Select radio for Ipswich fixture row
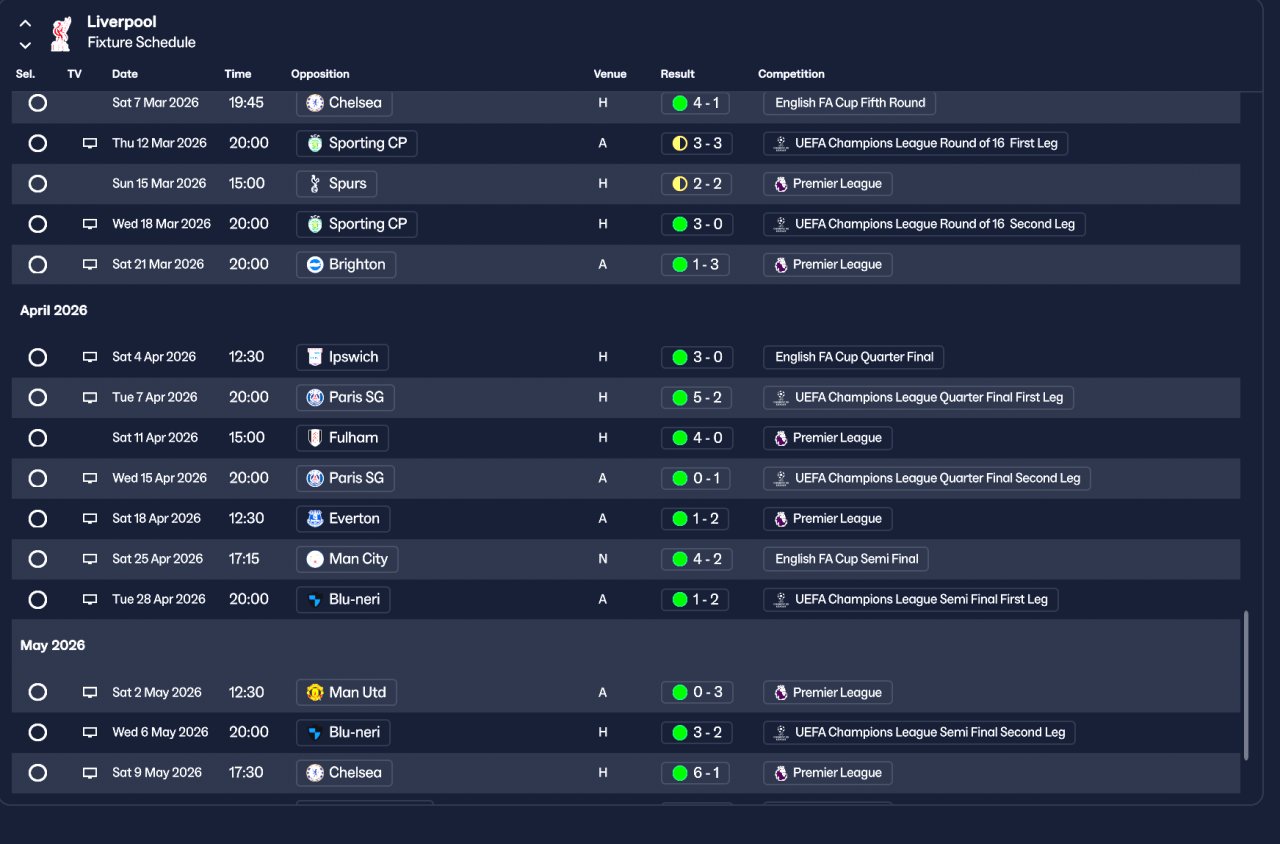Screen dimensions: 1280x844 pos(38,357)
